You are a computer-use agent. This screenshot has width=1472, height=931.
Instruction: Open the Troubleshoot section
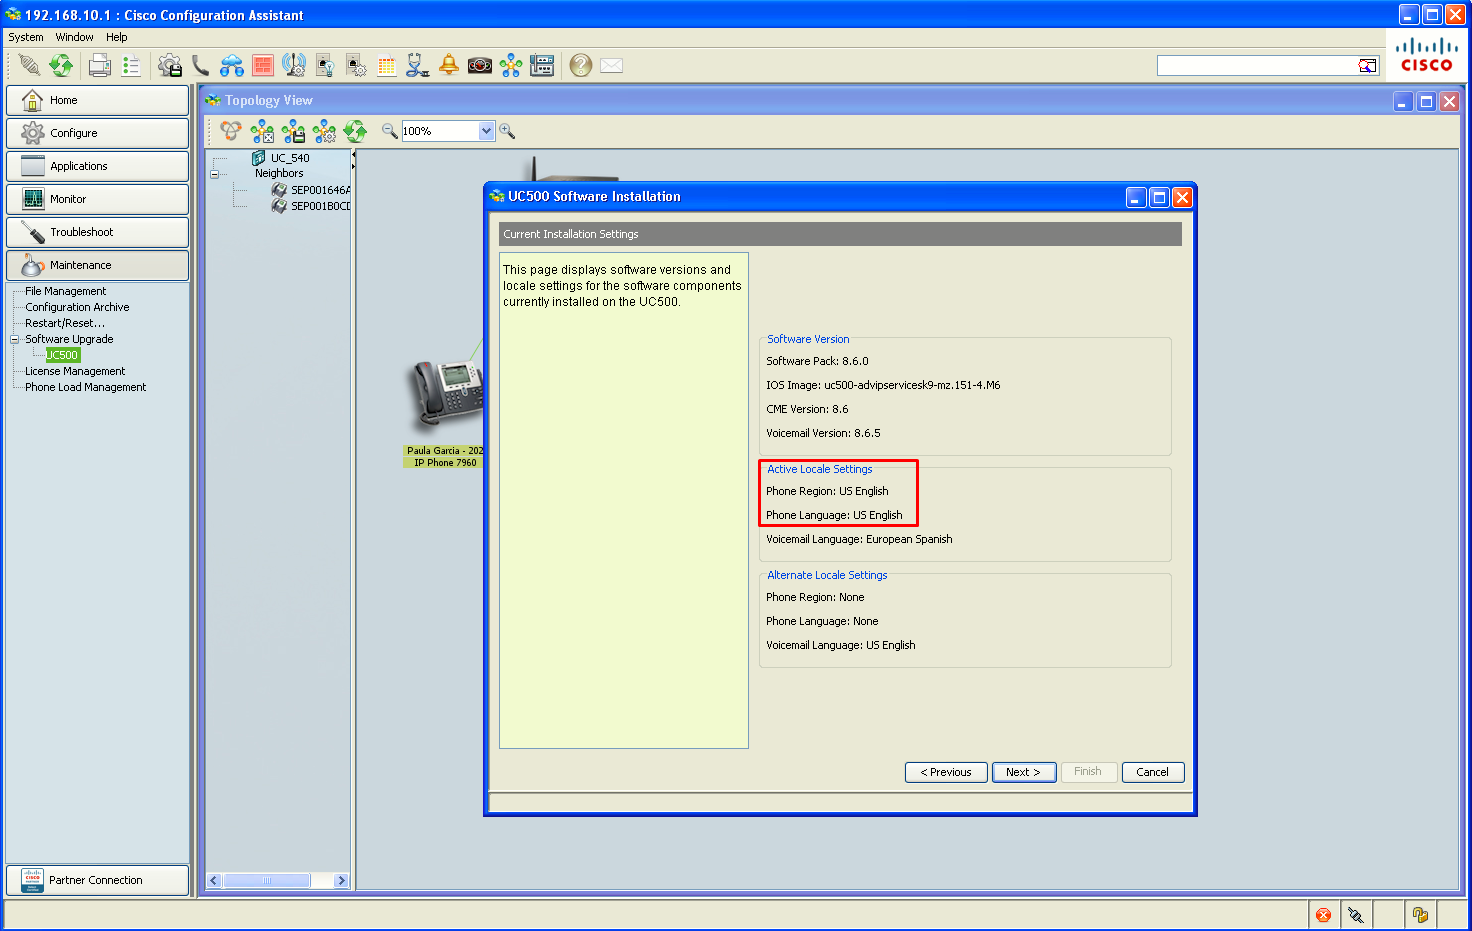[97, 232]
